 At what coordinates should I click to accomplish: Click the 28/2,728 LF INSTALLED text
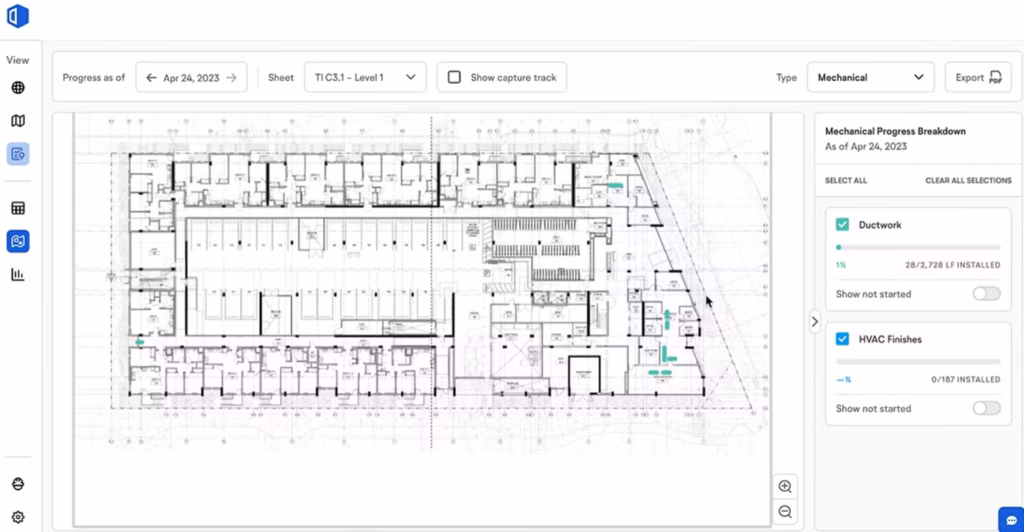pyautogui.click(x=952, y=265)
